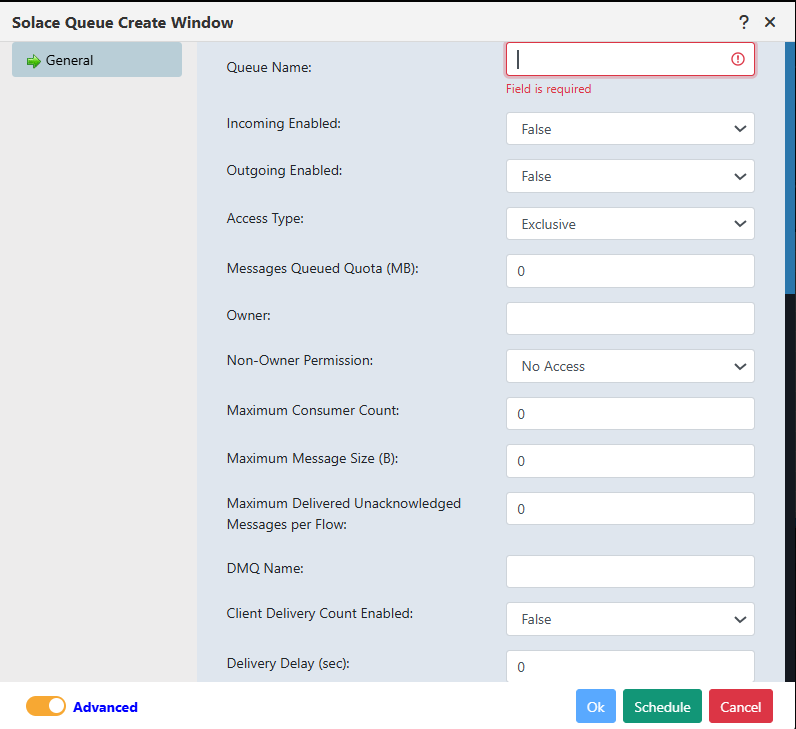The height and width of the screenshot is (729, 796).
Task: Toggle the Advanced switch off
Action: [46, 706]
